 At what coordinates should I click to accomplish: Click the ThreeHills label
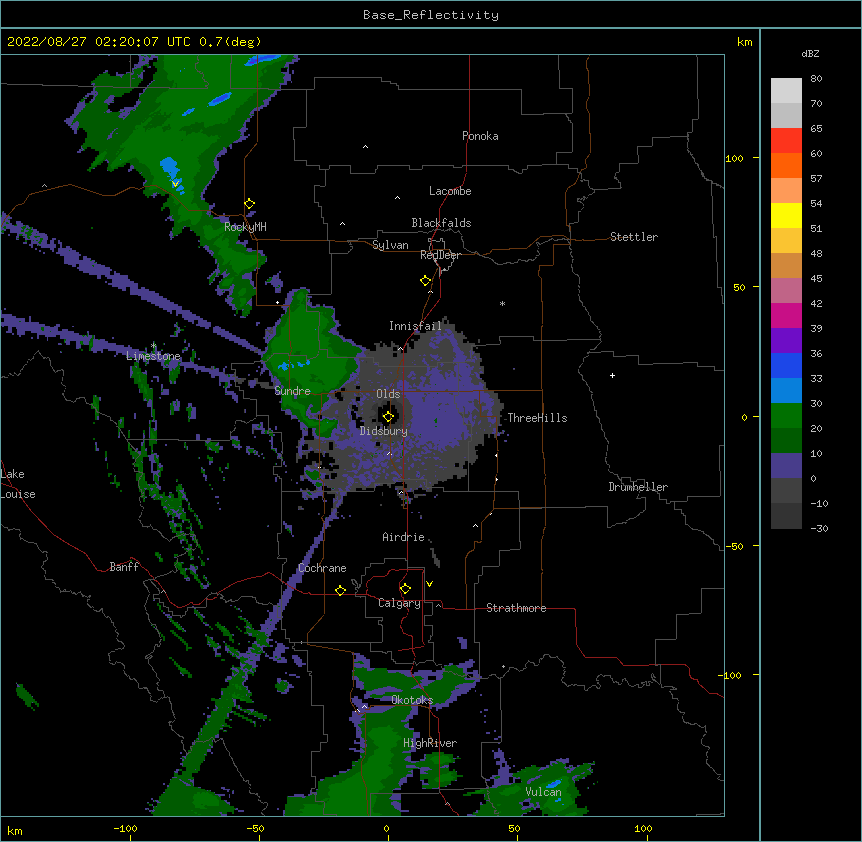tap(537, 418)
